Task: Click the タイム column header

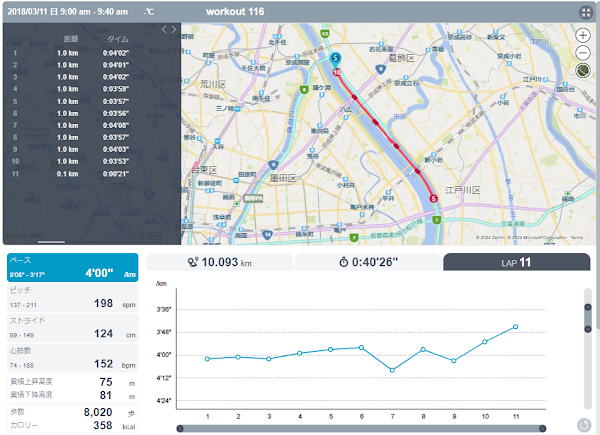Action: [x=117, y=39]
